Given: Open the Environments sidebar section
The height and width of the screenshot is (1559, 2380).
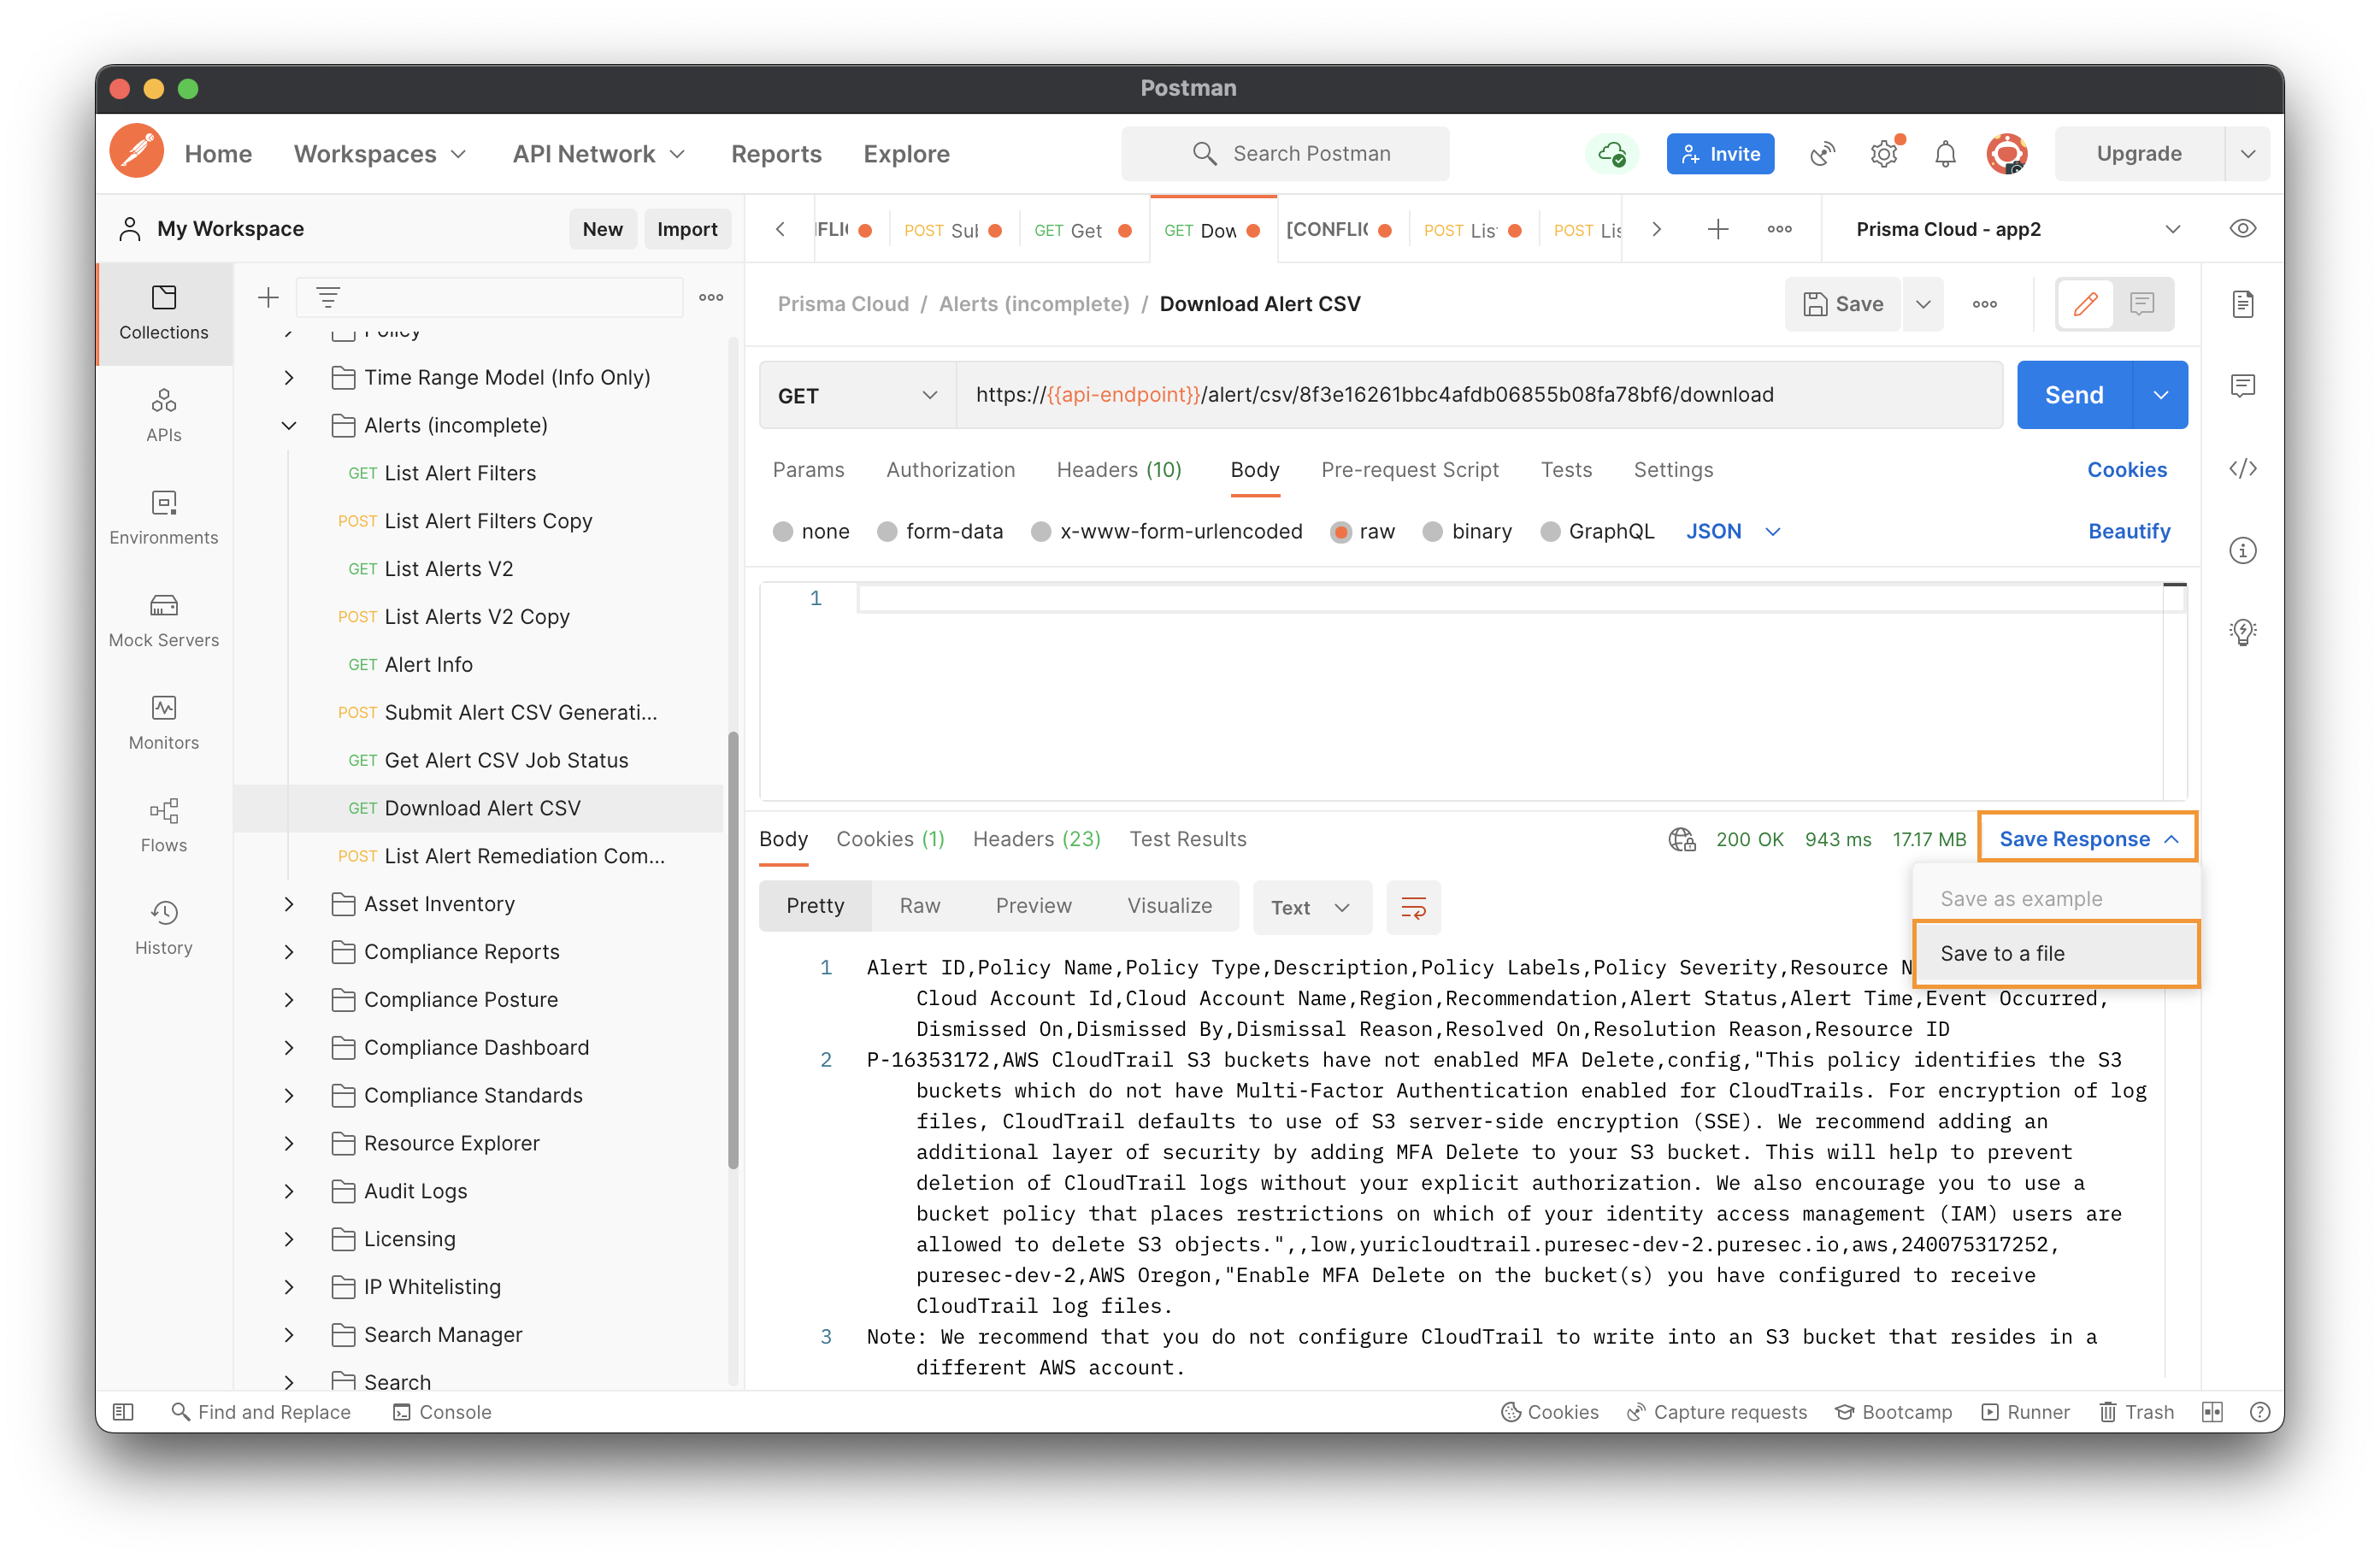Looking at the screenshot, I should 163,518.
